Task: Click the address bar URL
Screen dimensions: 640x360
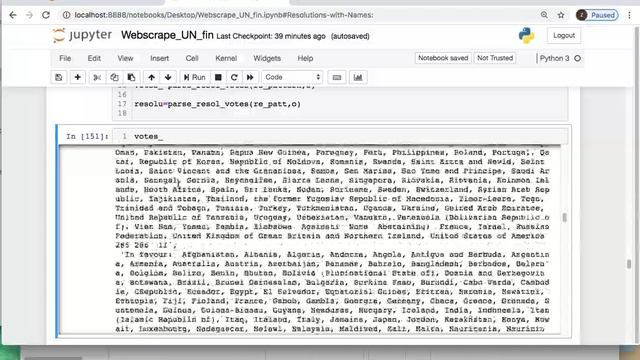Action: click(224, 15)
